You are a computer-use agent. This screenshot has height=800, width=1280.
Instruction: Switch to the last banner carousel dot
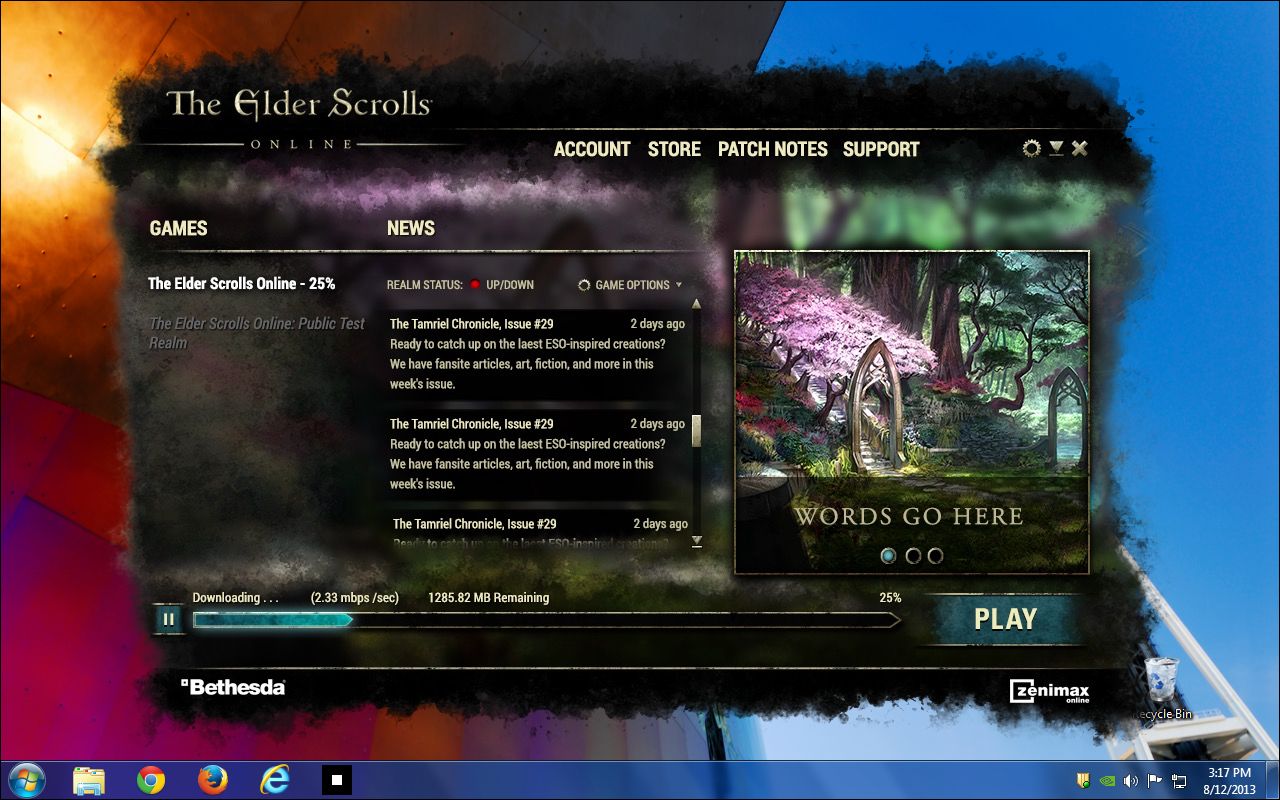935,556
